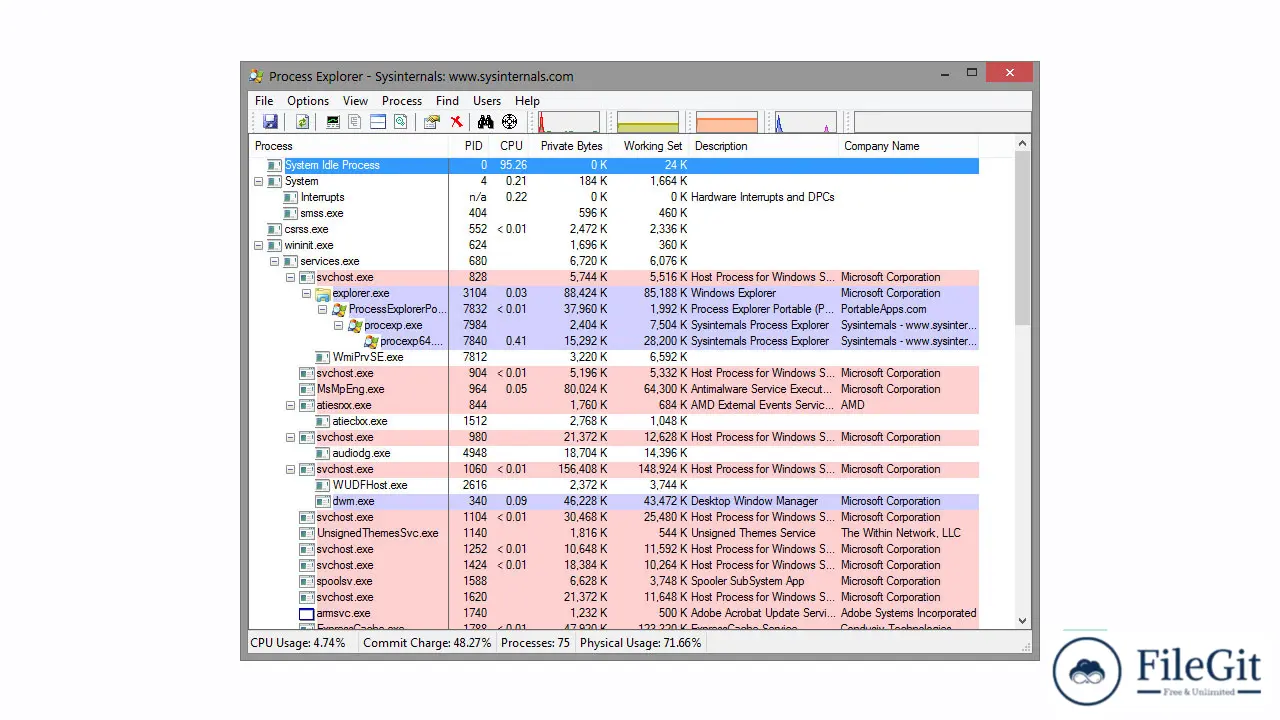Click the MsMpEng.exe process icon
Viewport: 1280px width, 720px height.
click(307, 389)
